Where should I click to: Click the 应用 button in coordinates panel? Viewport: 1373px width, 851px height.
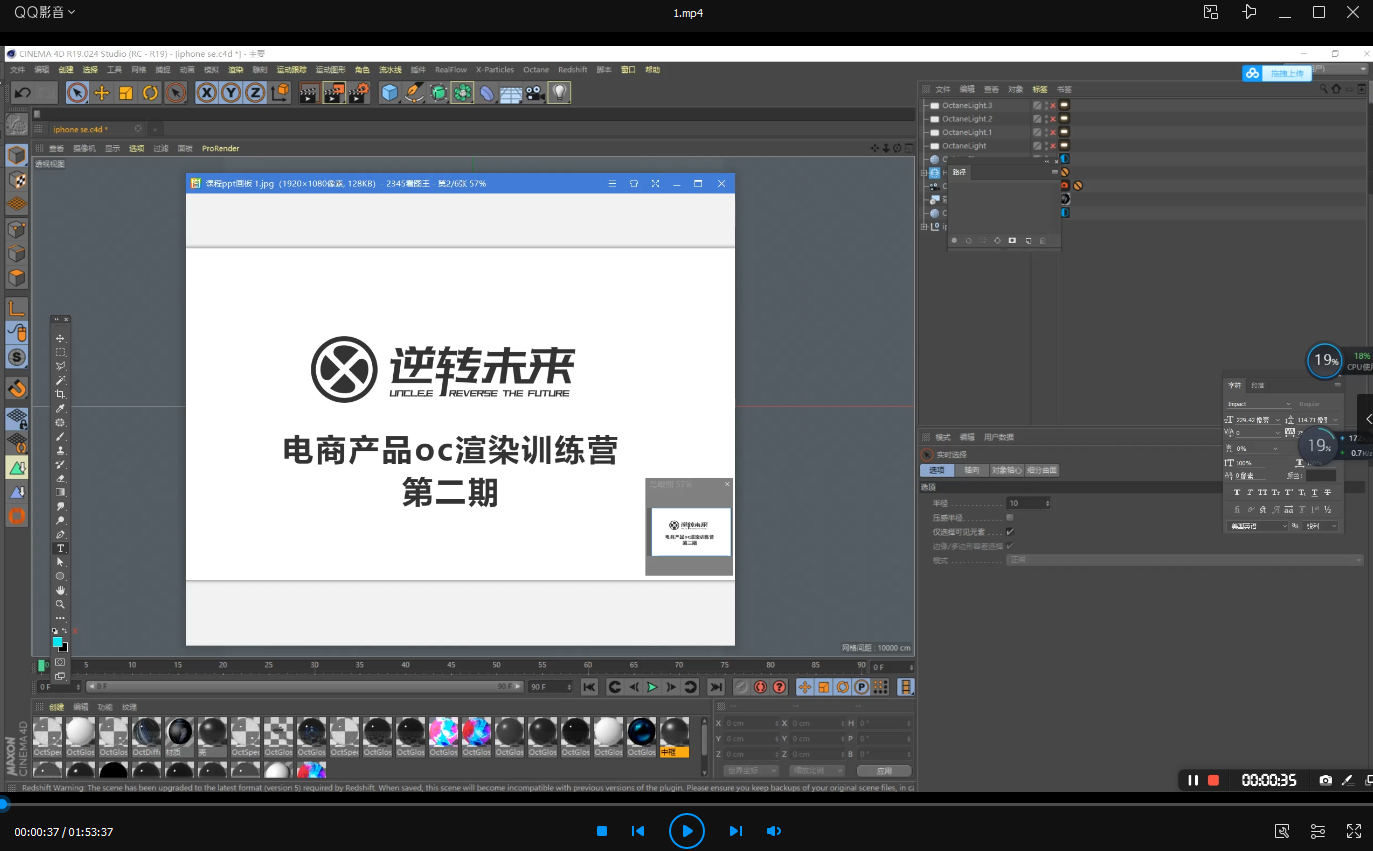click(883, 771)
